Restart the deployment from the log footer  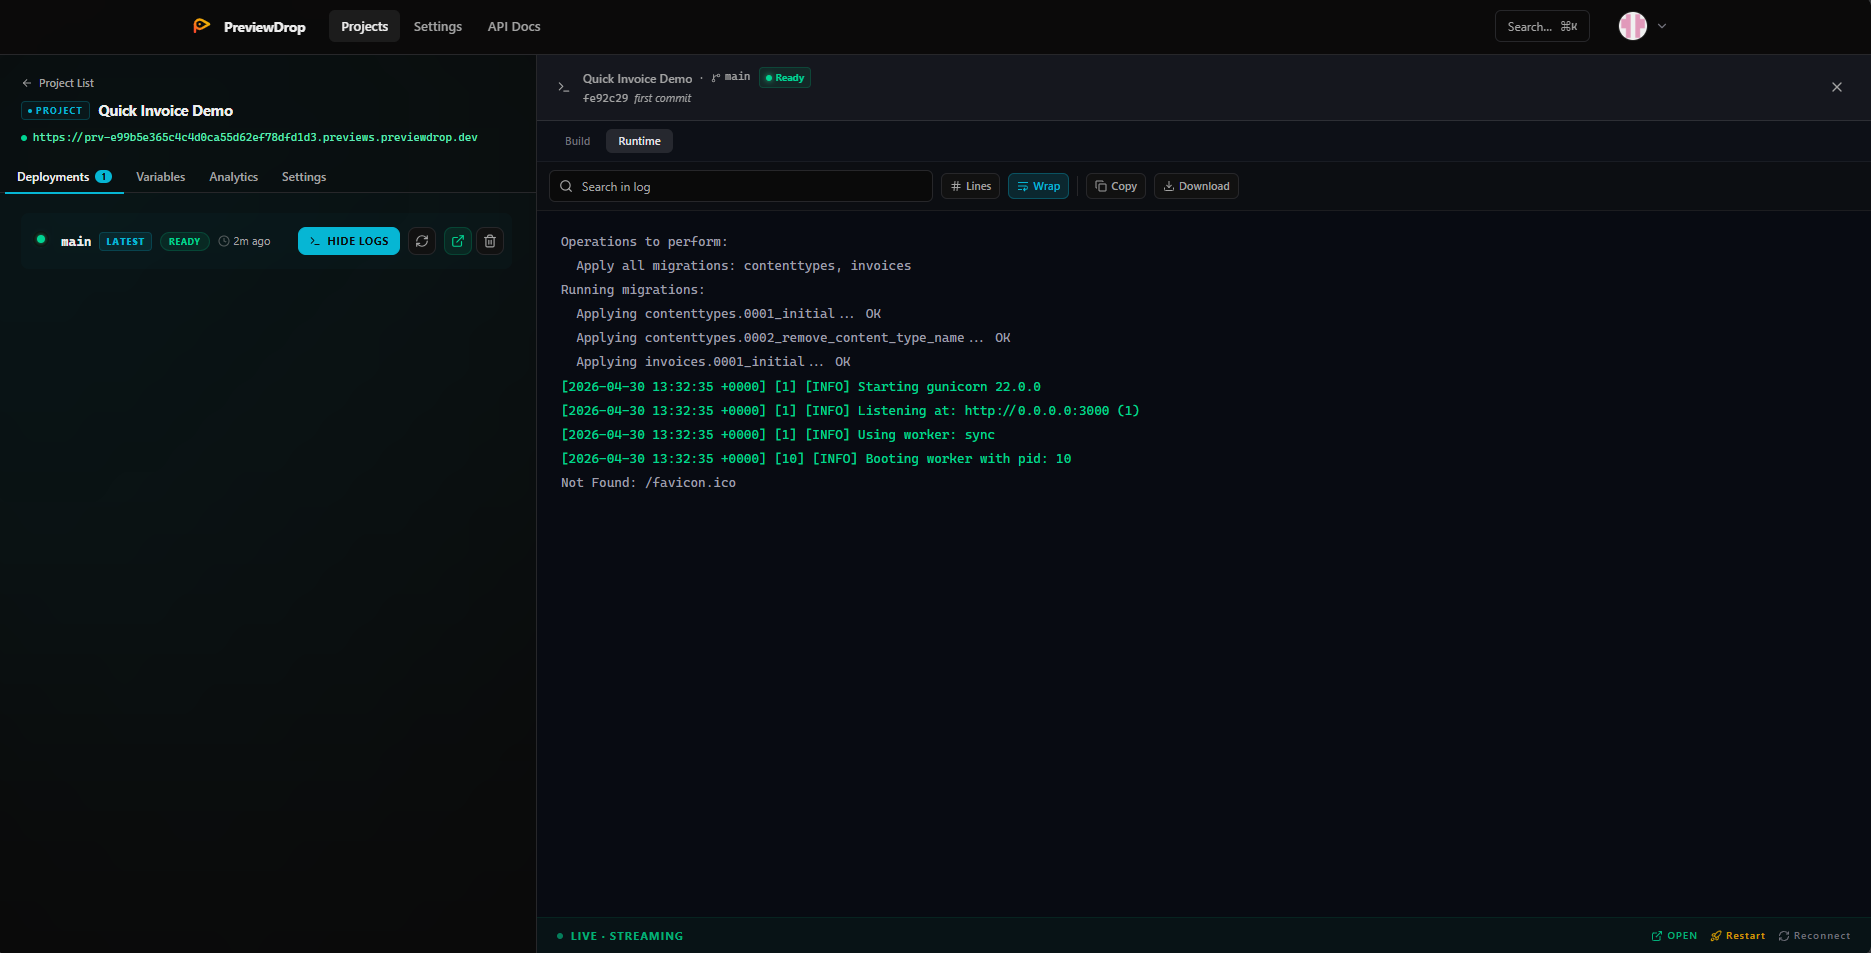[x=1737, y=935]
